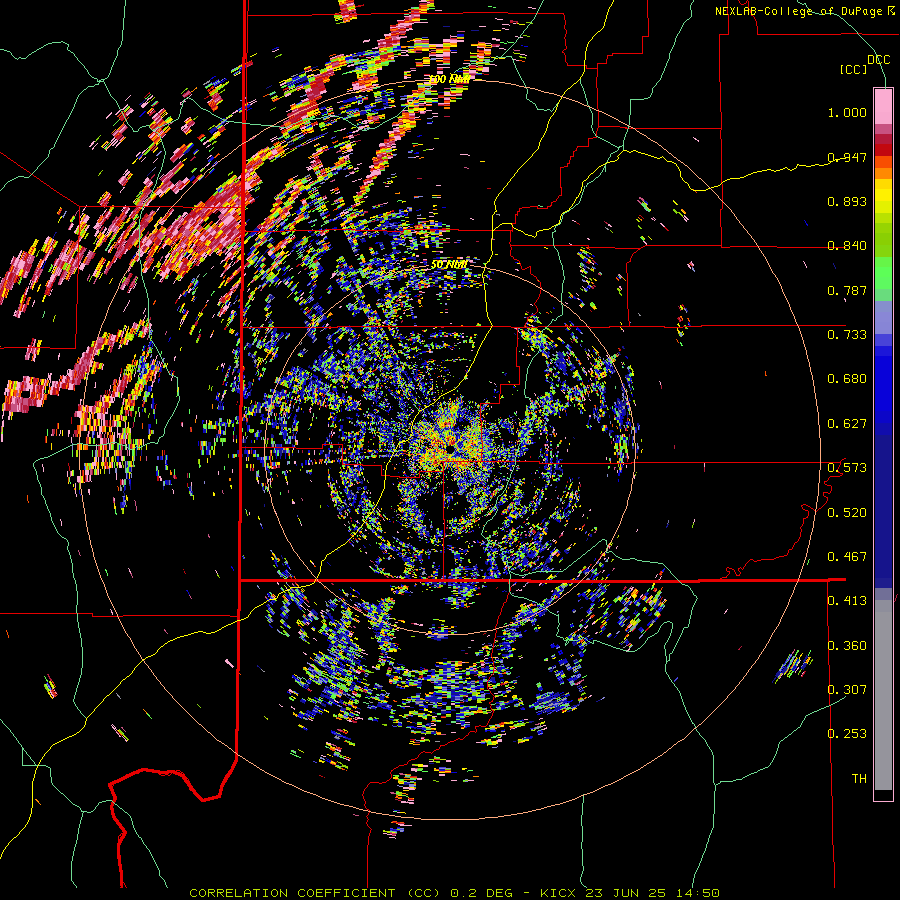The height and width of the screenshot is (900, 900).
Task: Click the 0.787 legend value
Action: (847, 290)
